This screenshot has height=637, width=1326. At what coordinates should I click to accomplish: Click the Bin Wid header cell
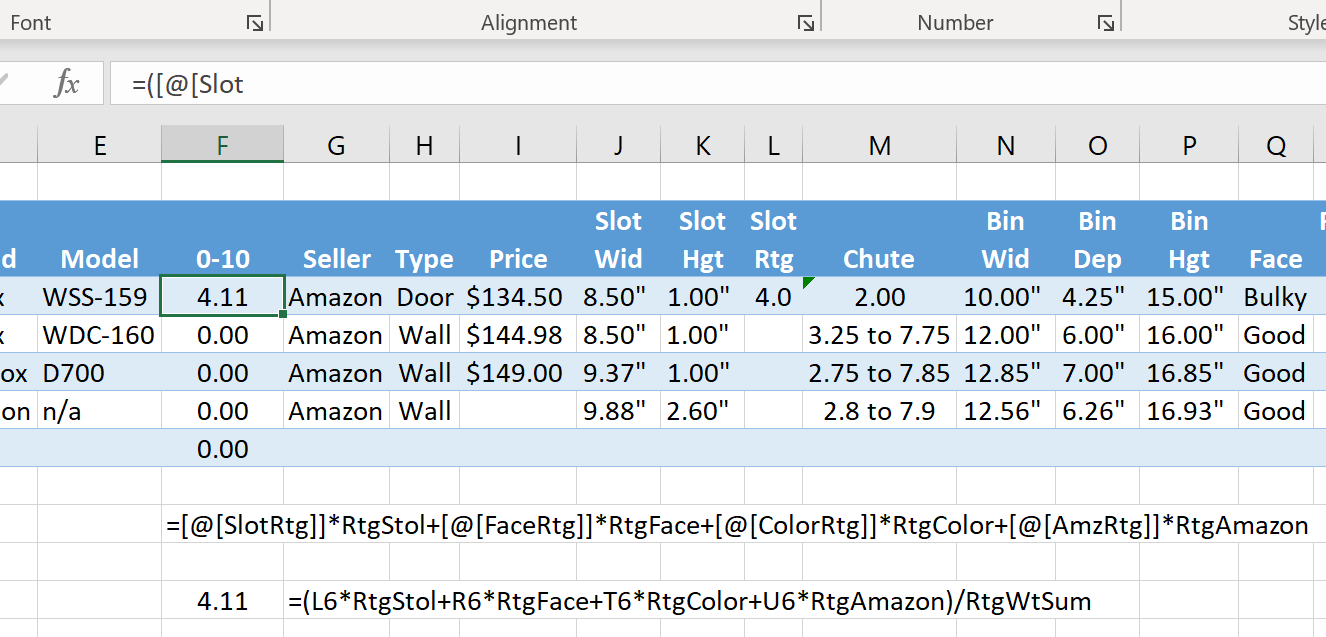click(x=1005, y=240)
